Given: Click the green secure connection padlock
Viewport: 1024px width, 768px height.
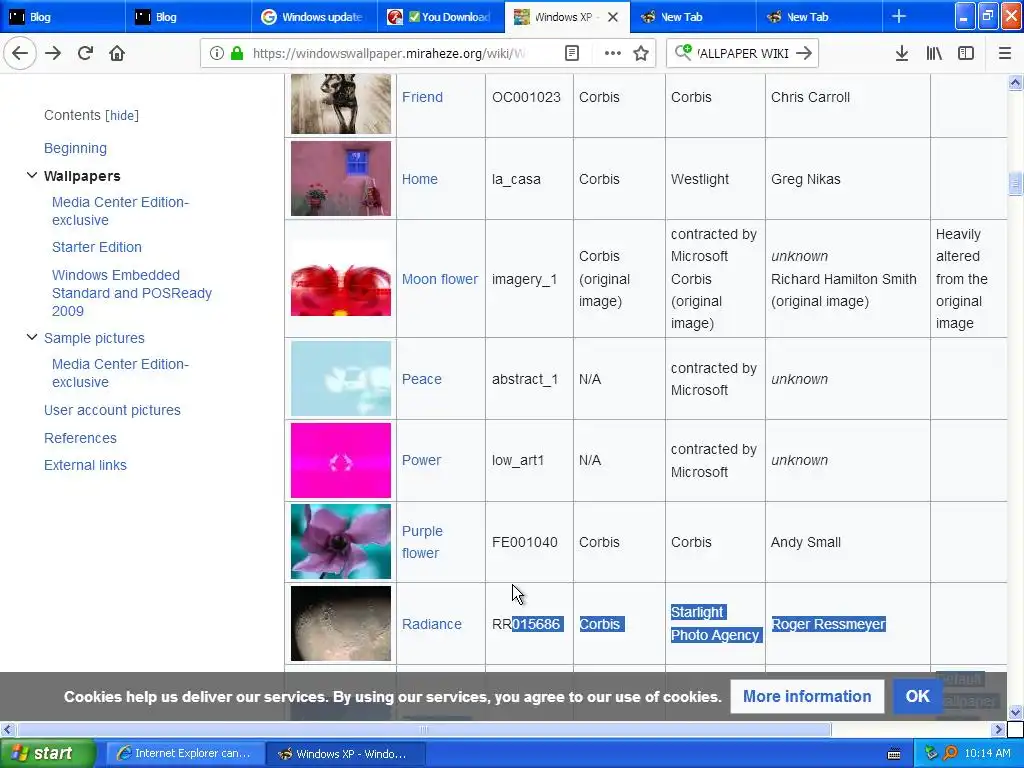Looking at the screenshot, I should tap(237, 53).
